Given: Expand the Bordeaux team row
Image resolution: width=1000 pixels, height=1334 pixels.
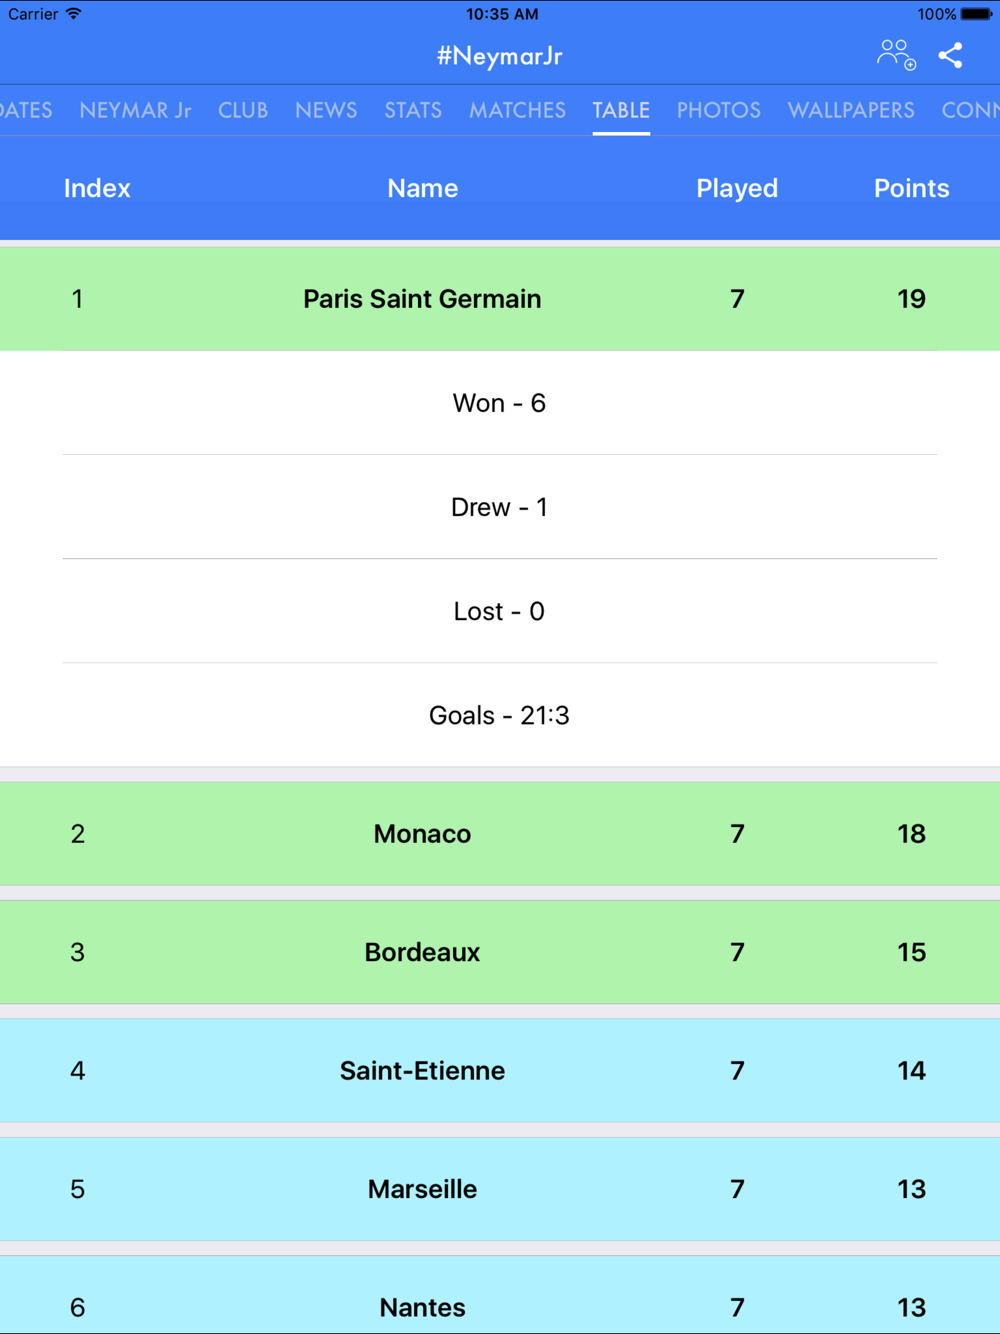Looking at the screenshot, I should coord(500,952).
